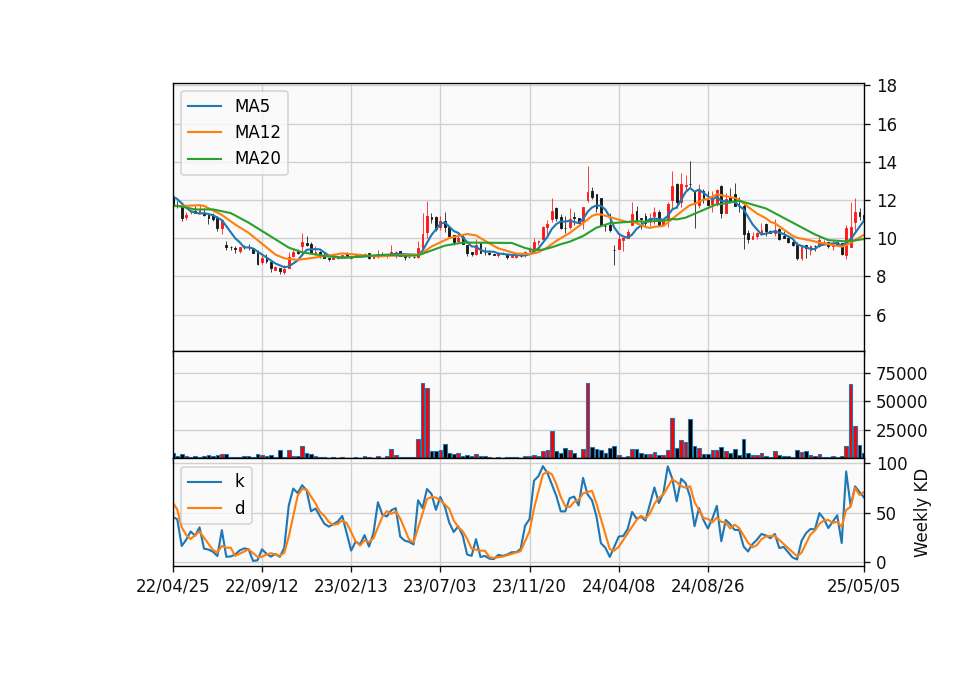960x690 pixels.
Task: Click the volume axis value 75000
Action: (902, 373)
